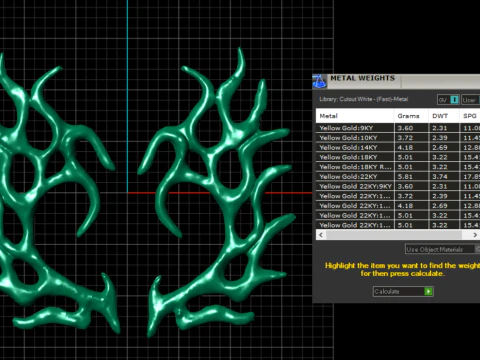480x360 pixels.
Task: Select the Yellow Gold:10KY row
Action: coord(398,138)
